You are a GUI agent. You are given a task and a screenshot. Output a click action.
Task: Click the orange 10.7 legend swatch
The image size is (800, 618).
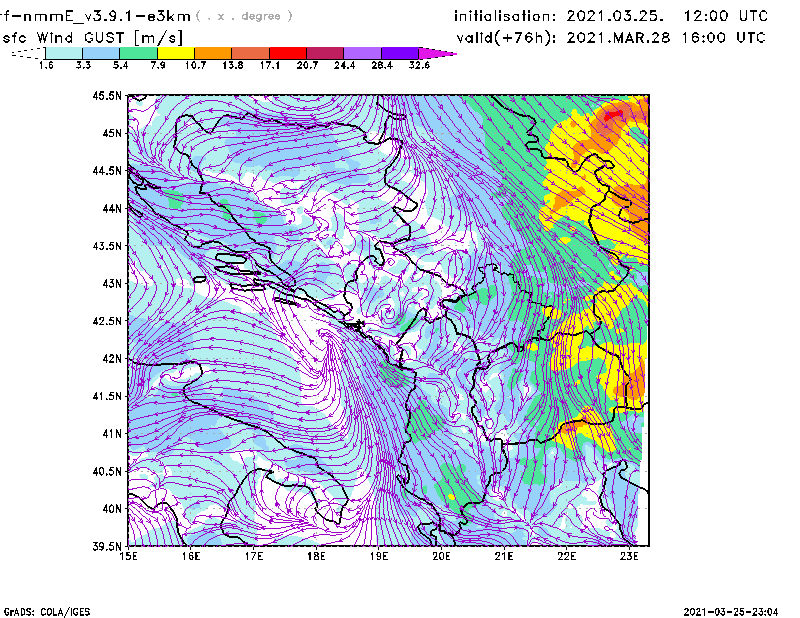point(213,53)
